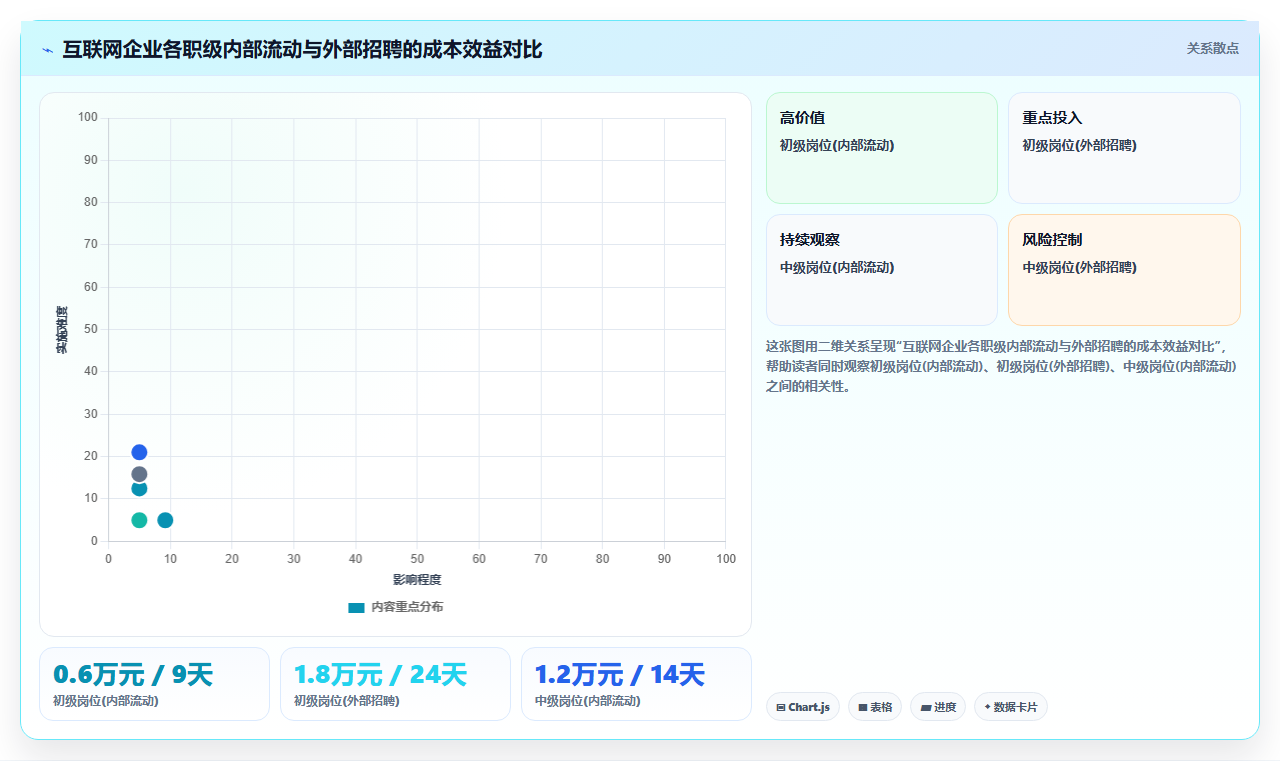Select the gray scatter point near 16
This screenshot has height=761, width=1280.
[x=139, y=474]
